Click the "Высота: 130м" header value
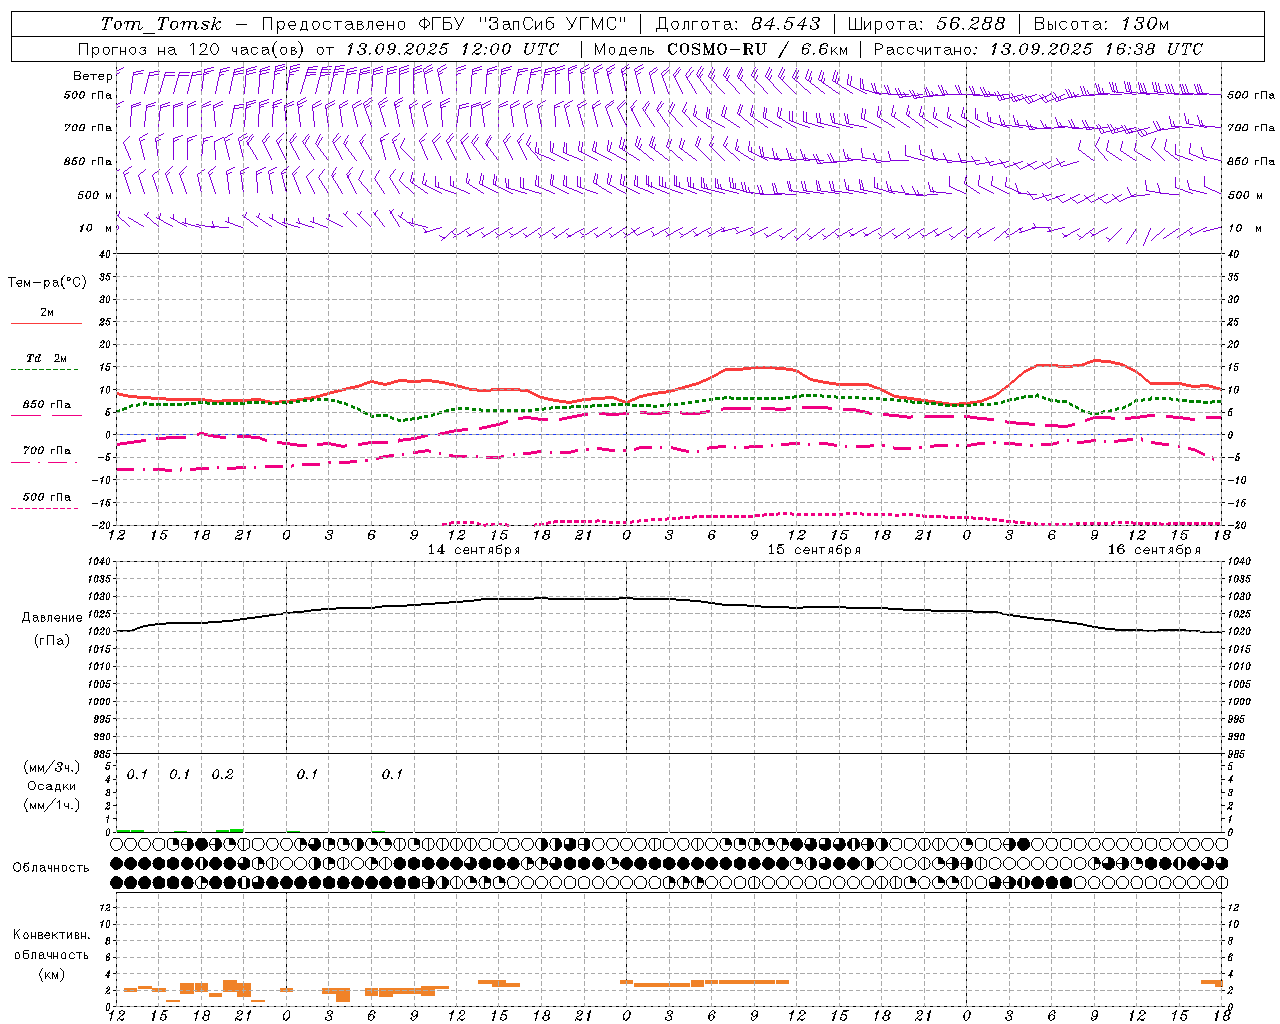 [x=1101, y=24]
